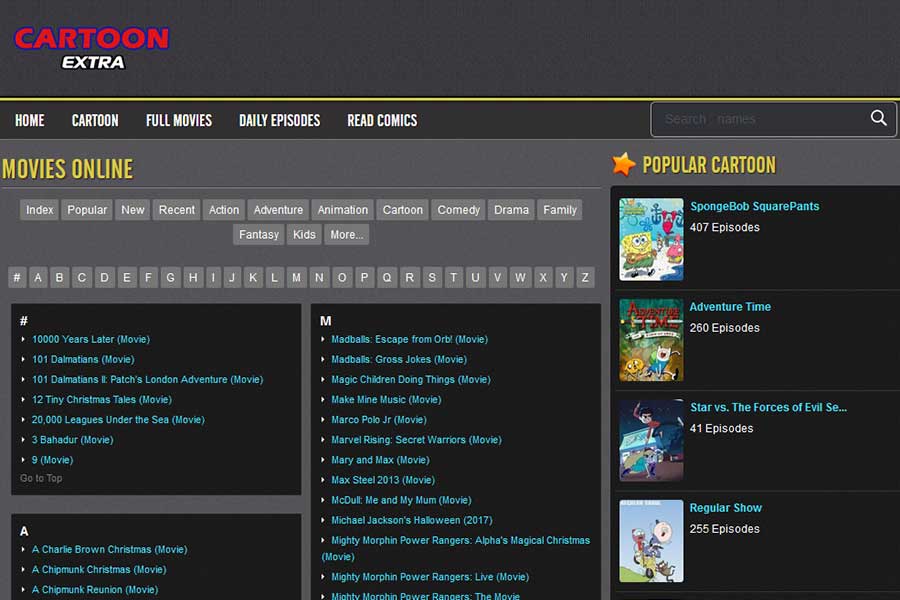This screenshot has height=600, width=900.
Task: Jump to letter D in the index
Action: (104, 278)
